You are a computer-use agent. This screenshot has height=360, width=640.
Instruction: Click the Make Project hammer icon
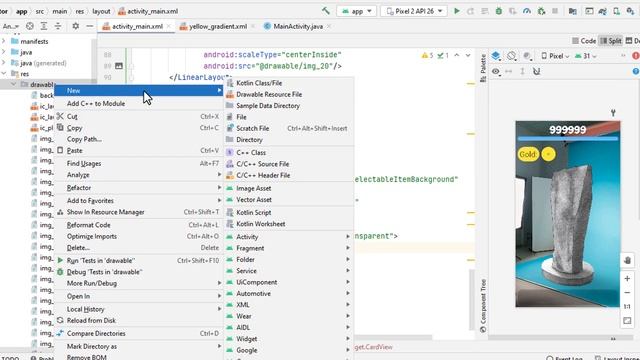click(325, 11)
